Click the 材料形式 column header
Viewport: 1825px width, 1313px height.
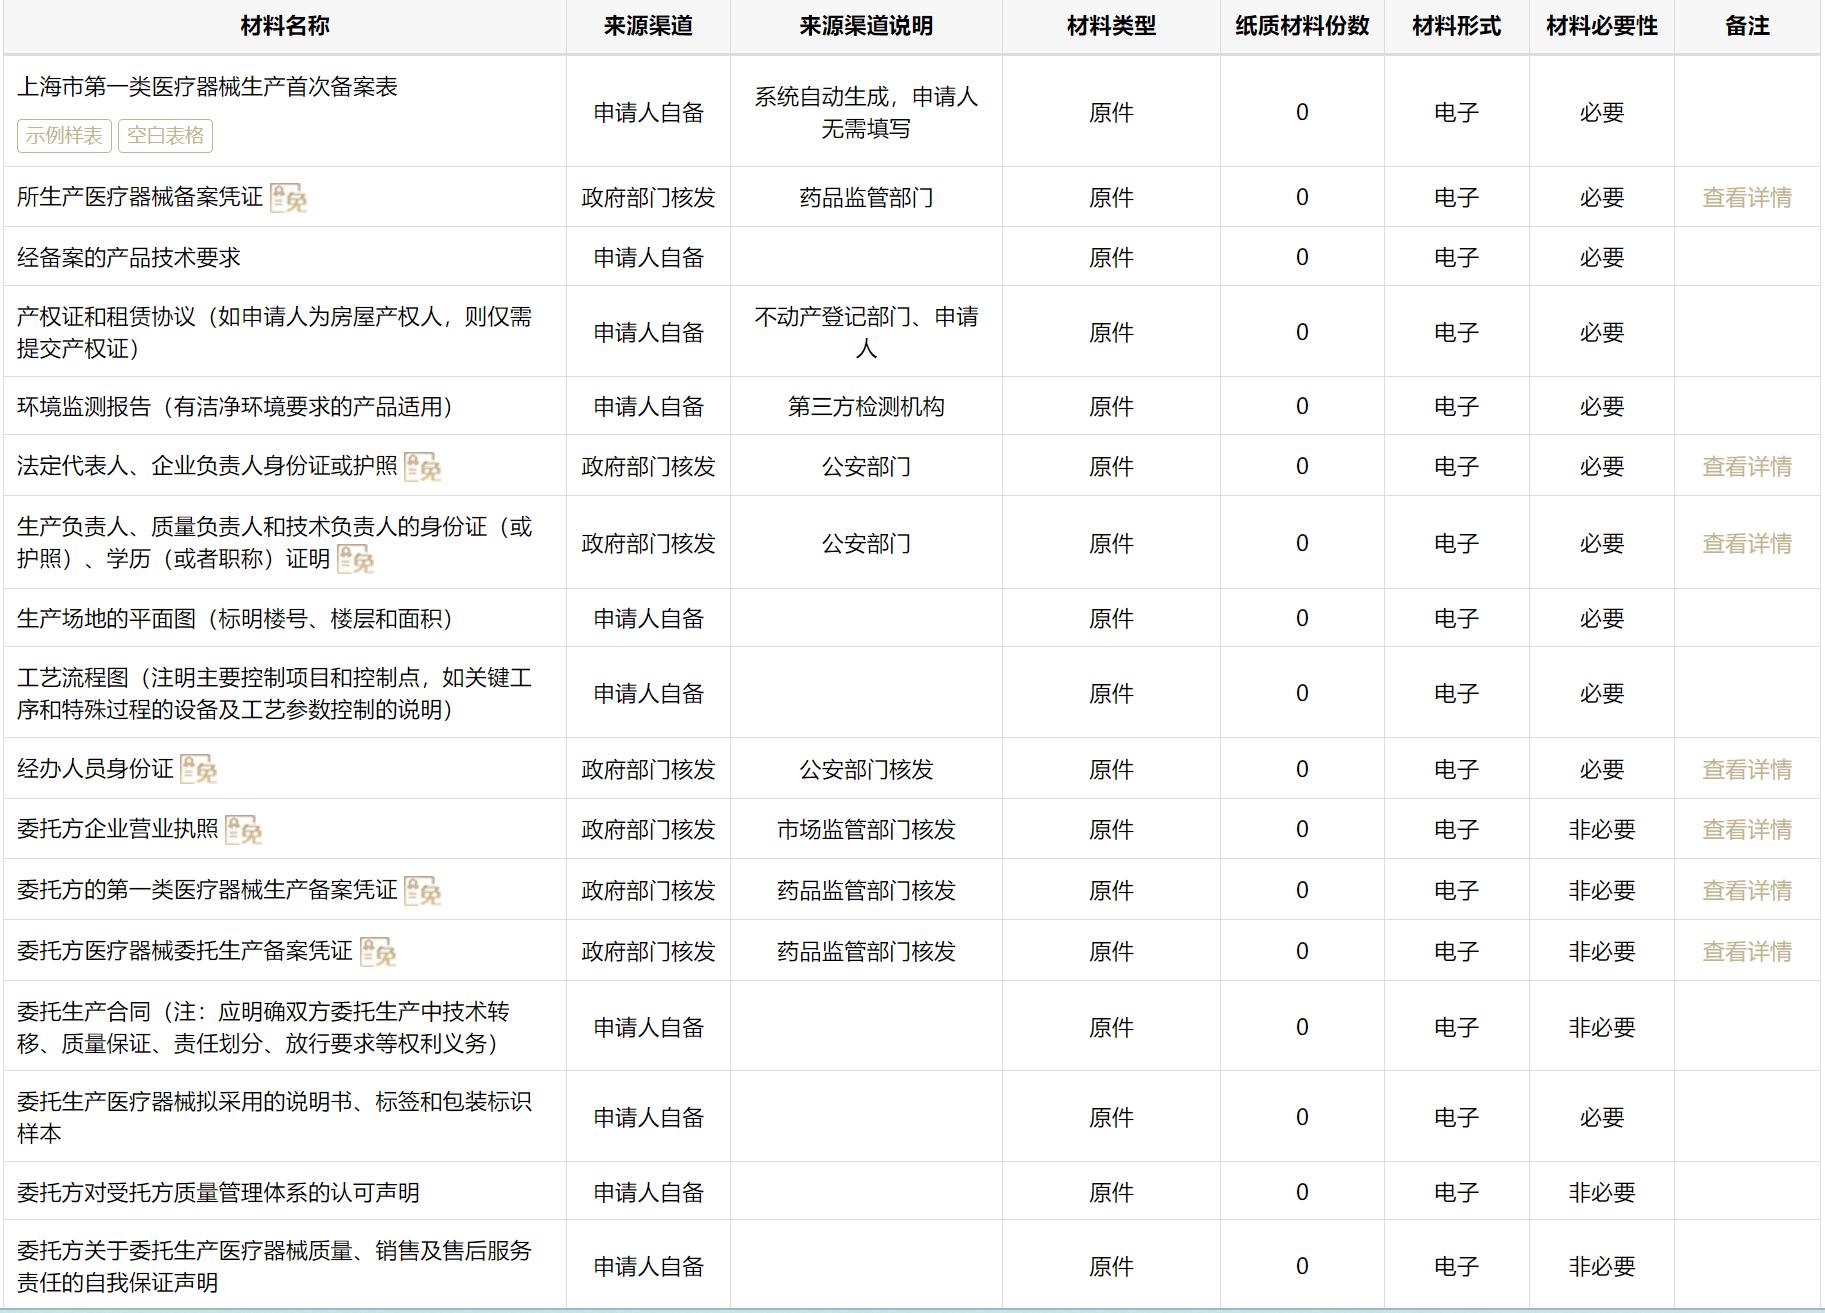pos(1456,27)
